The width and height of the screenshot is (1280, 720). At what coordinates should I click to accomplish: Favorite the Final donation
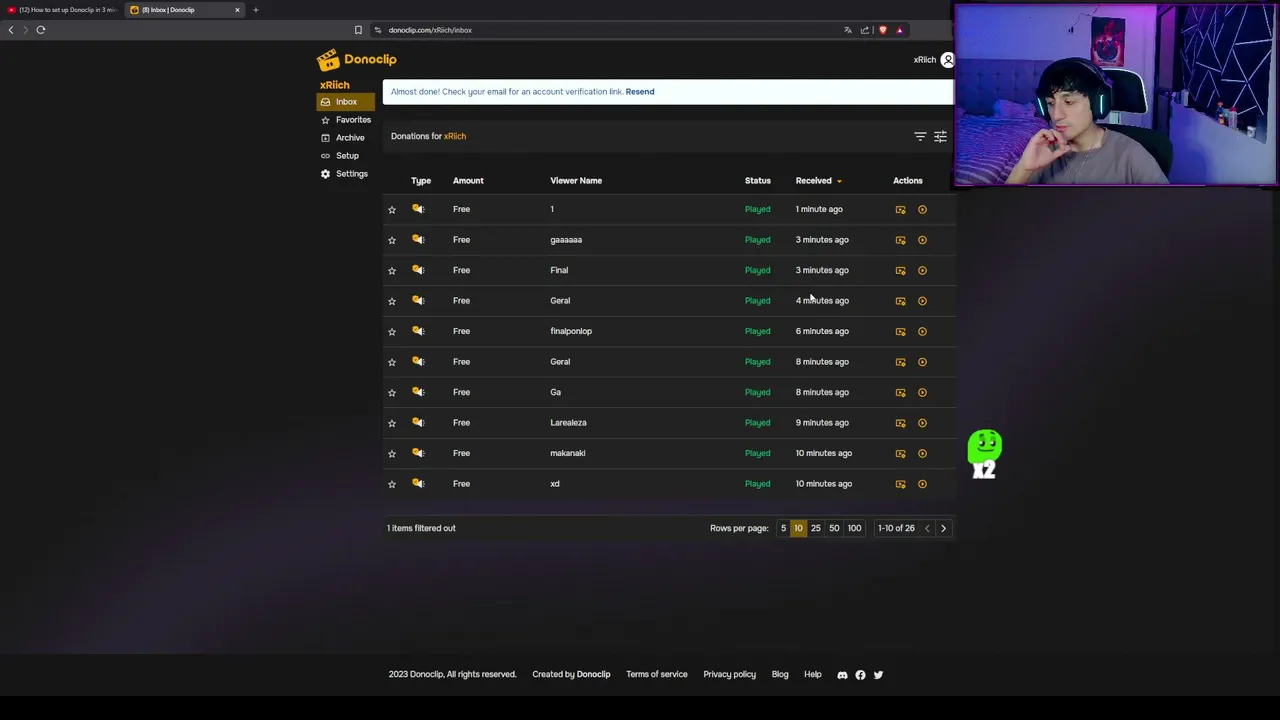(x=392, y=270)
